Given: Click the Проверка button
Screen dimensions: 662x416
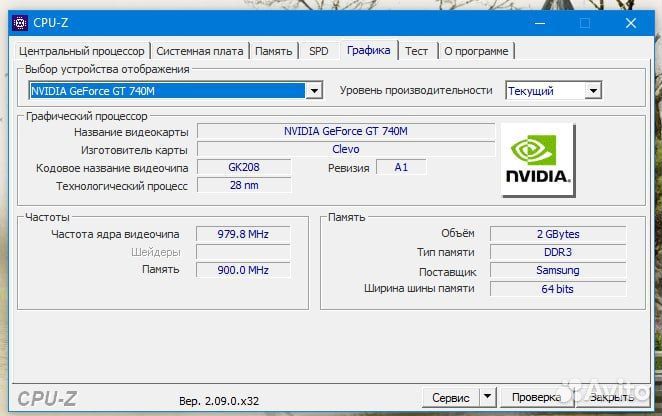Looking at the screenshot, I should point(536,397).
